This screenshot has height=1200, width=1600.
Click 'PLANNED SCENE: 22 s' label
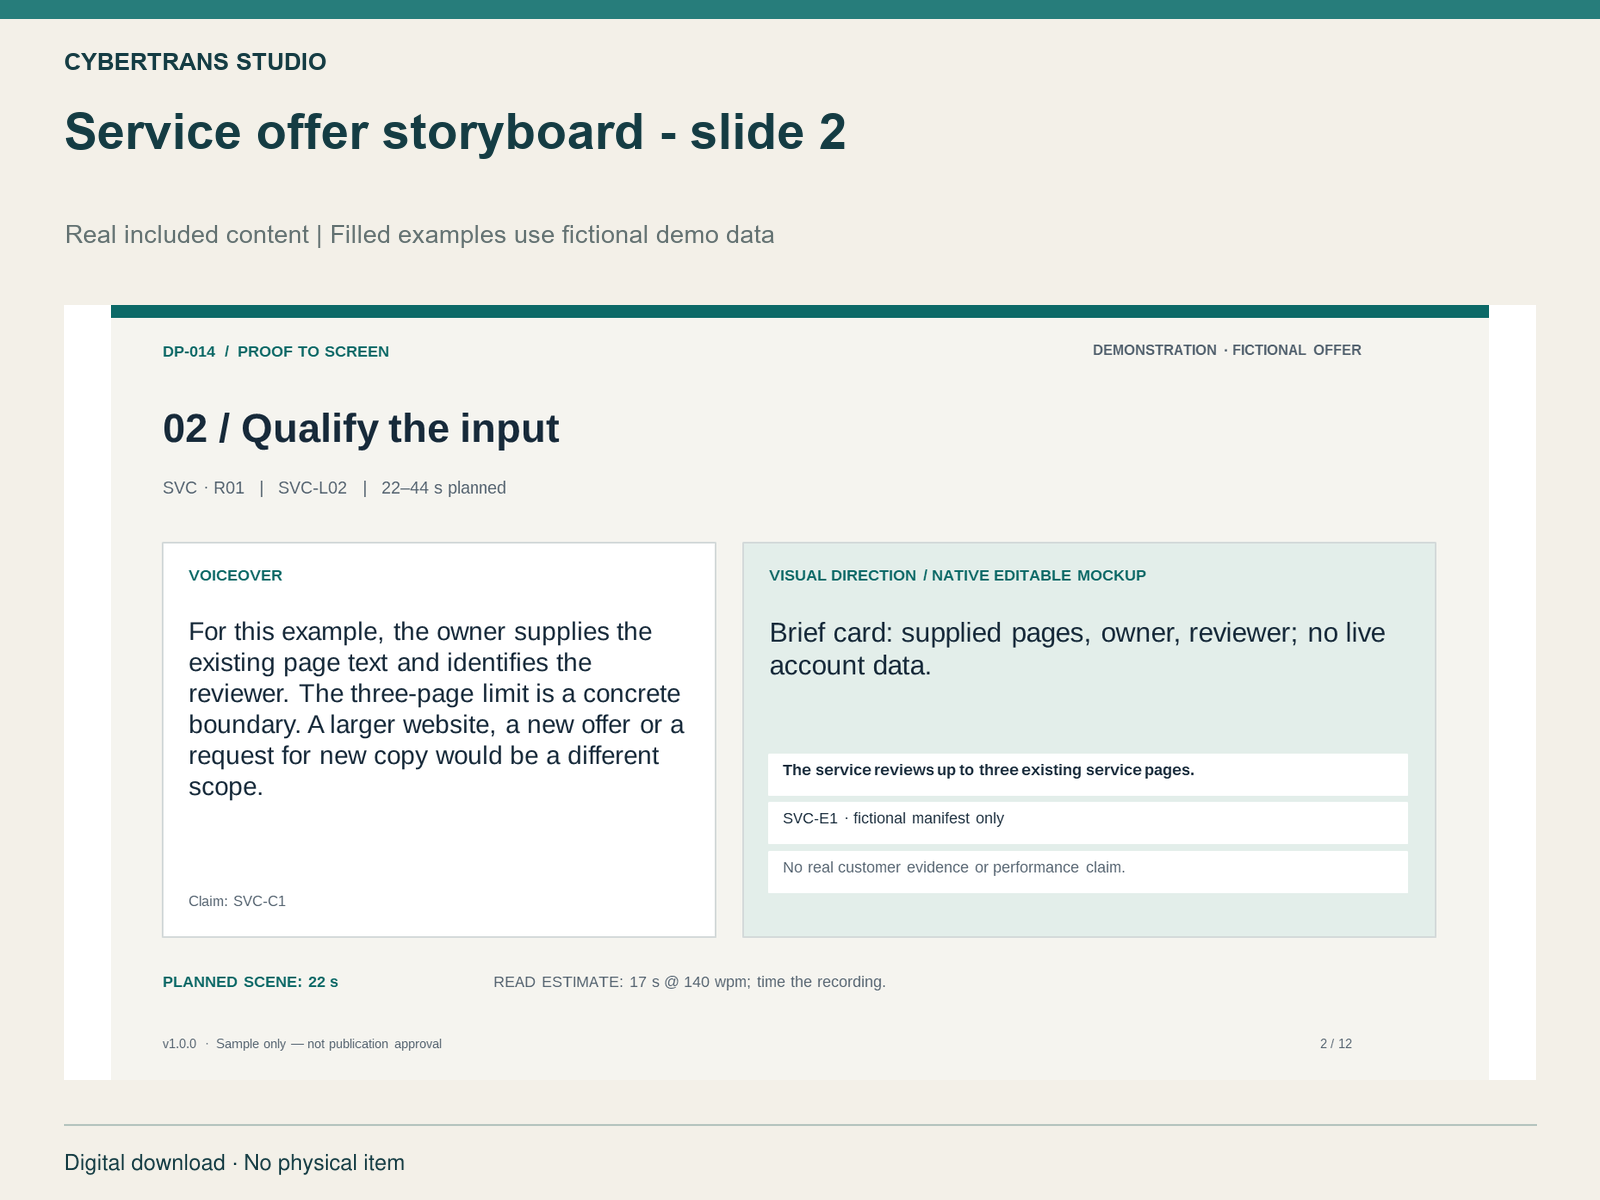(251, 982)
